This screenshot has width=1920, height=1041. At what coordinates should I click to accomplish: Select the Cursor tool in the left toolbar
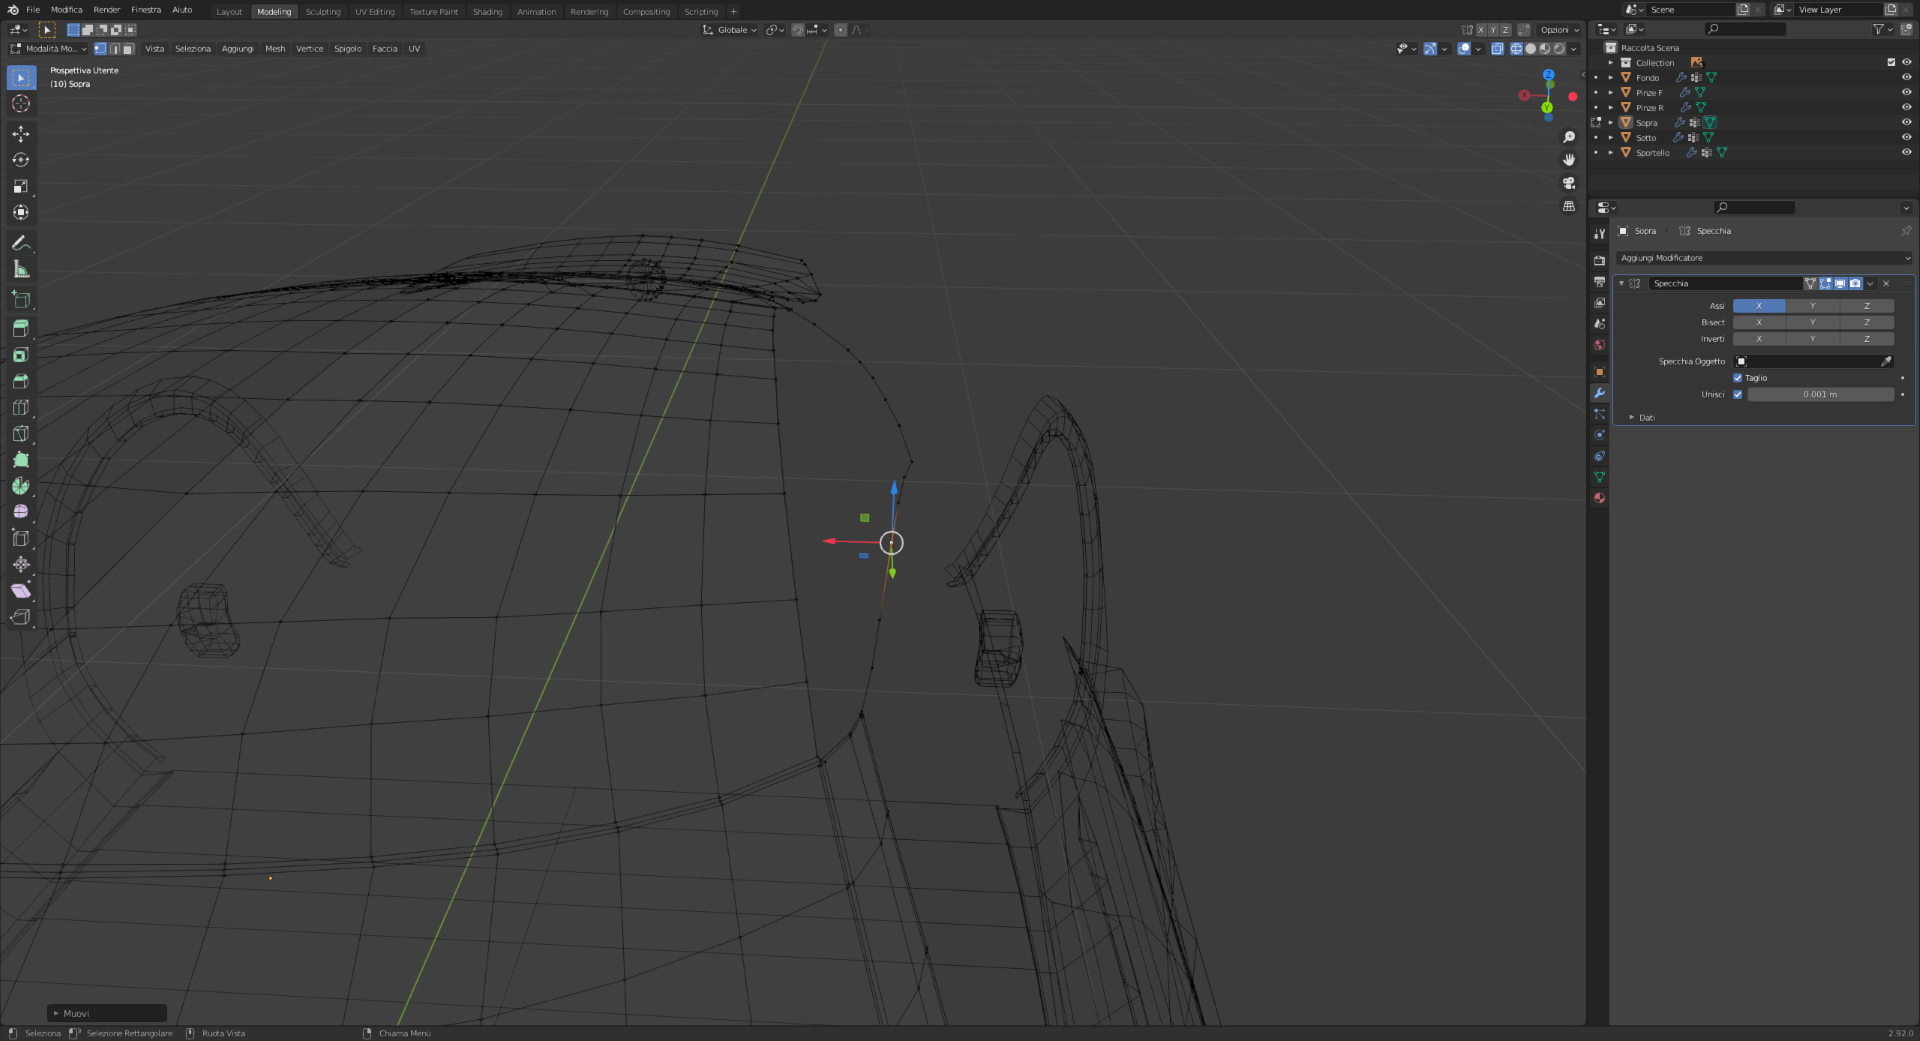(21, 104)
